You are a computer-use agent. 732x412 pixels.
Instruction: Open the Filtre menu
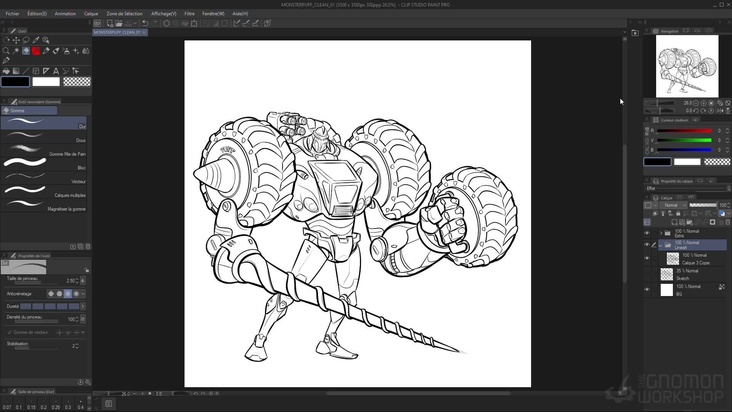189,14
